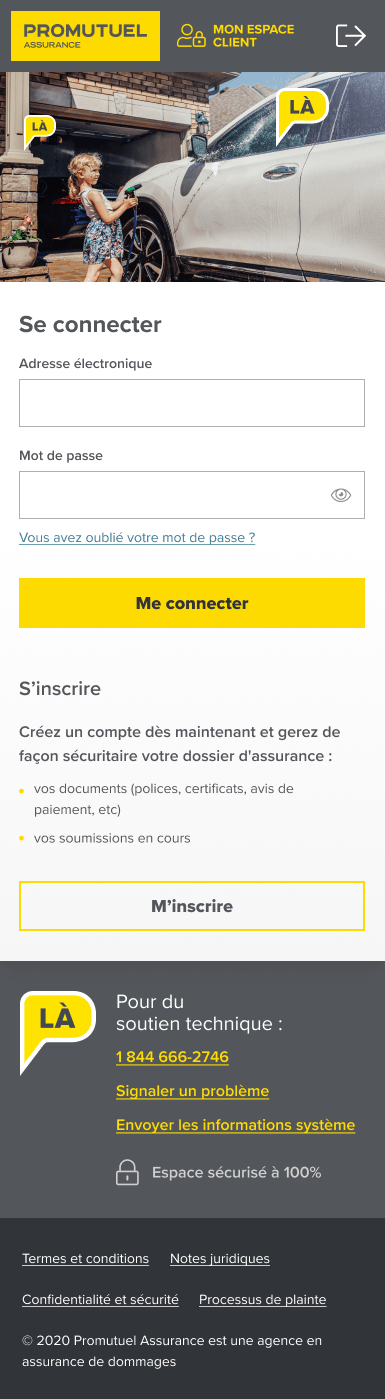The height and width of the screenshot is (1399, 385).
Task: Click the padlock icon beside Espace sécurisé
Action: pos(127,1172)
